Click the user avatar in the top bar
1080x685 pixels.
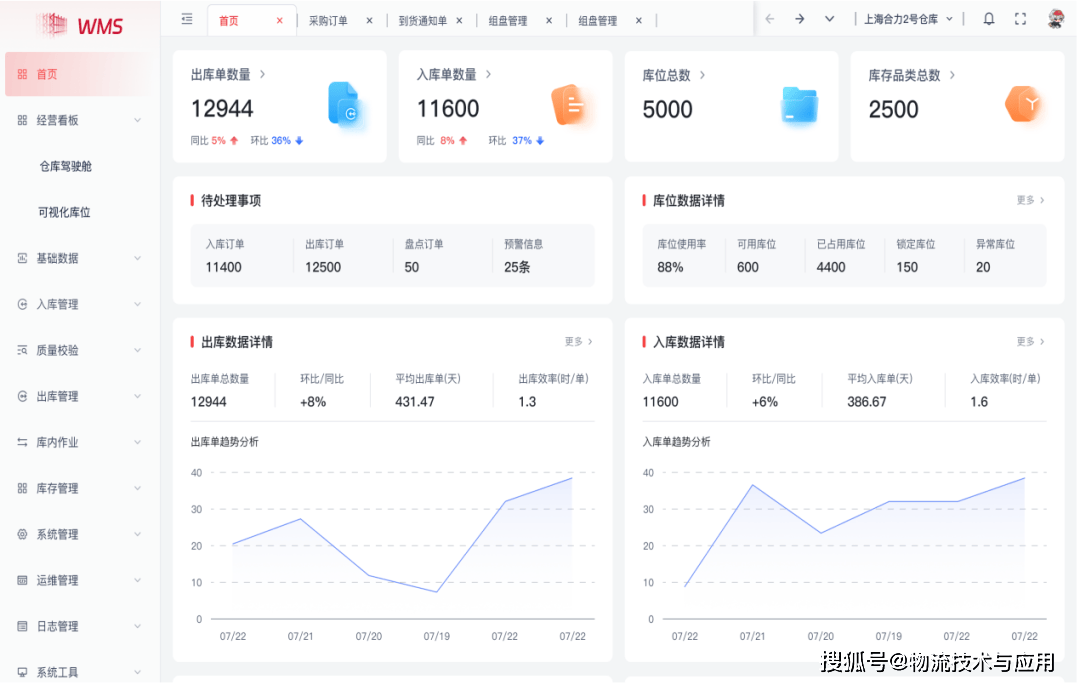(x=1055, y=17)
